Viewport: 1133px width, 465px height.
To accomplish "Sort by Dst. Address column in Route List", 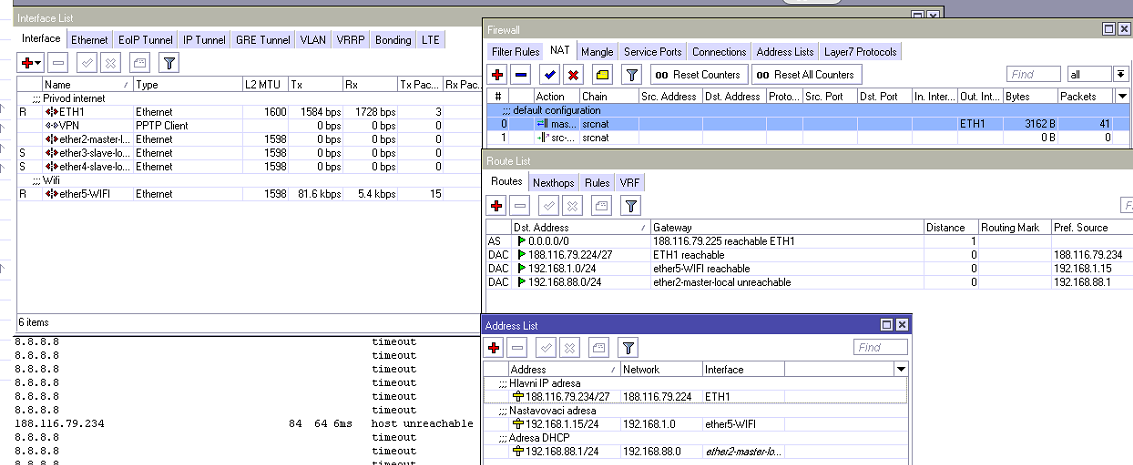I will (x=581, y=227).
